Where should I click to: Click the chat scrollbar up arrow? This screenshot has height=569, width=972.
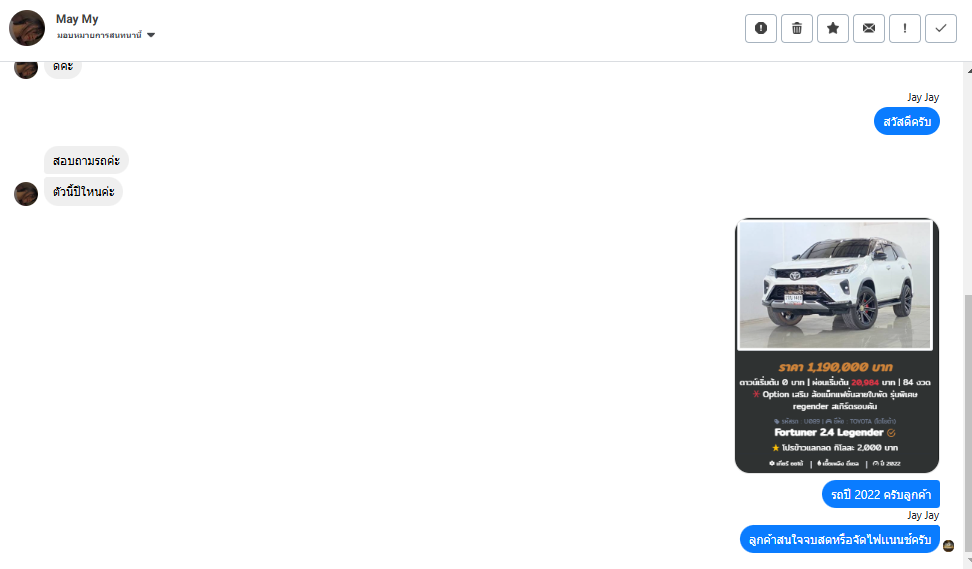click(x=968, y=69)
